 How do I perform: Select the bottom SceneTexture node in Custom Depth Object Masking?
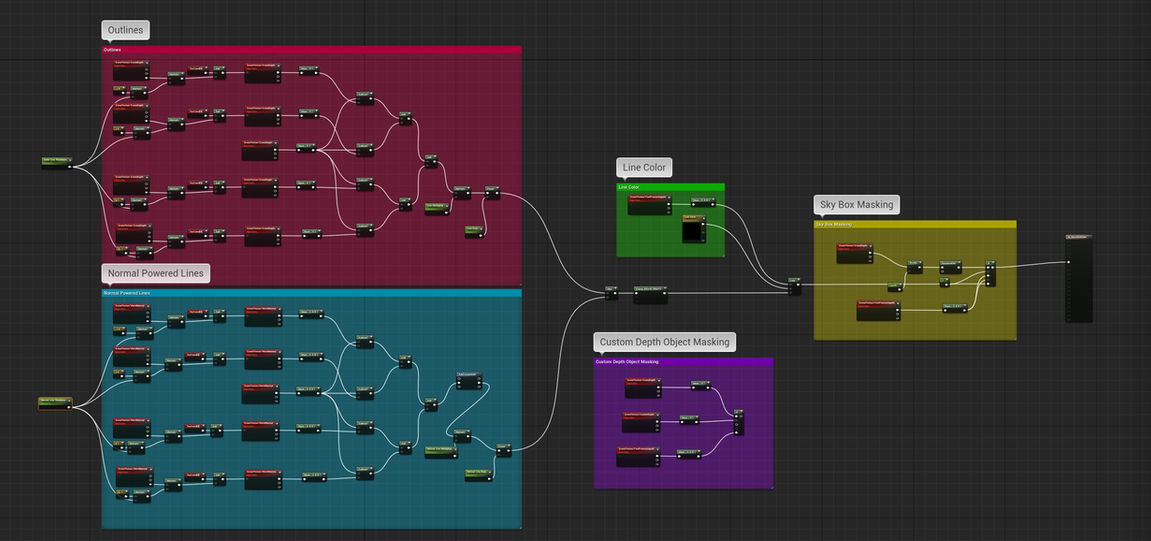coord(636,457)
